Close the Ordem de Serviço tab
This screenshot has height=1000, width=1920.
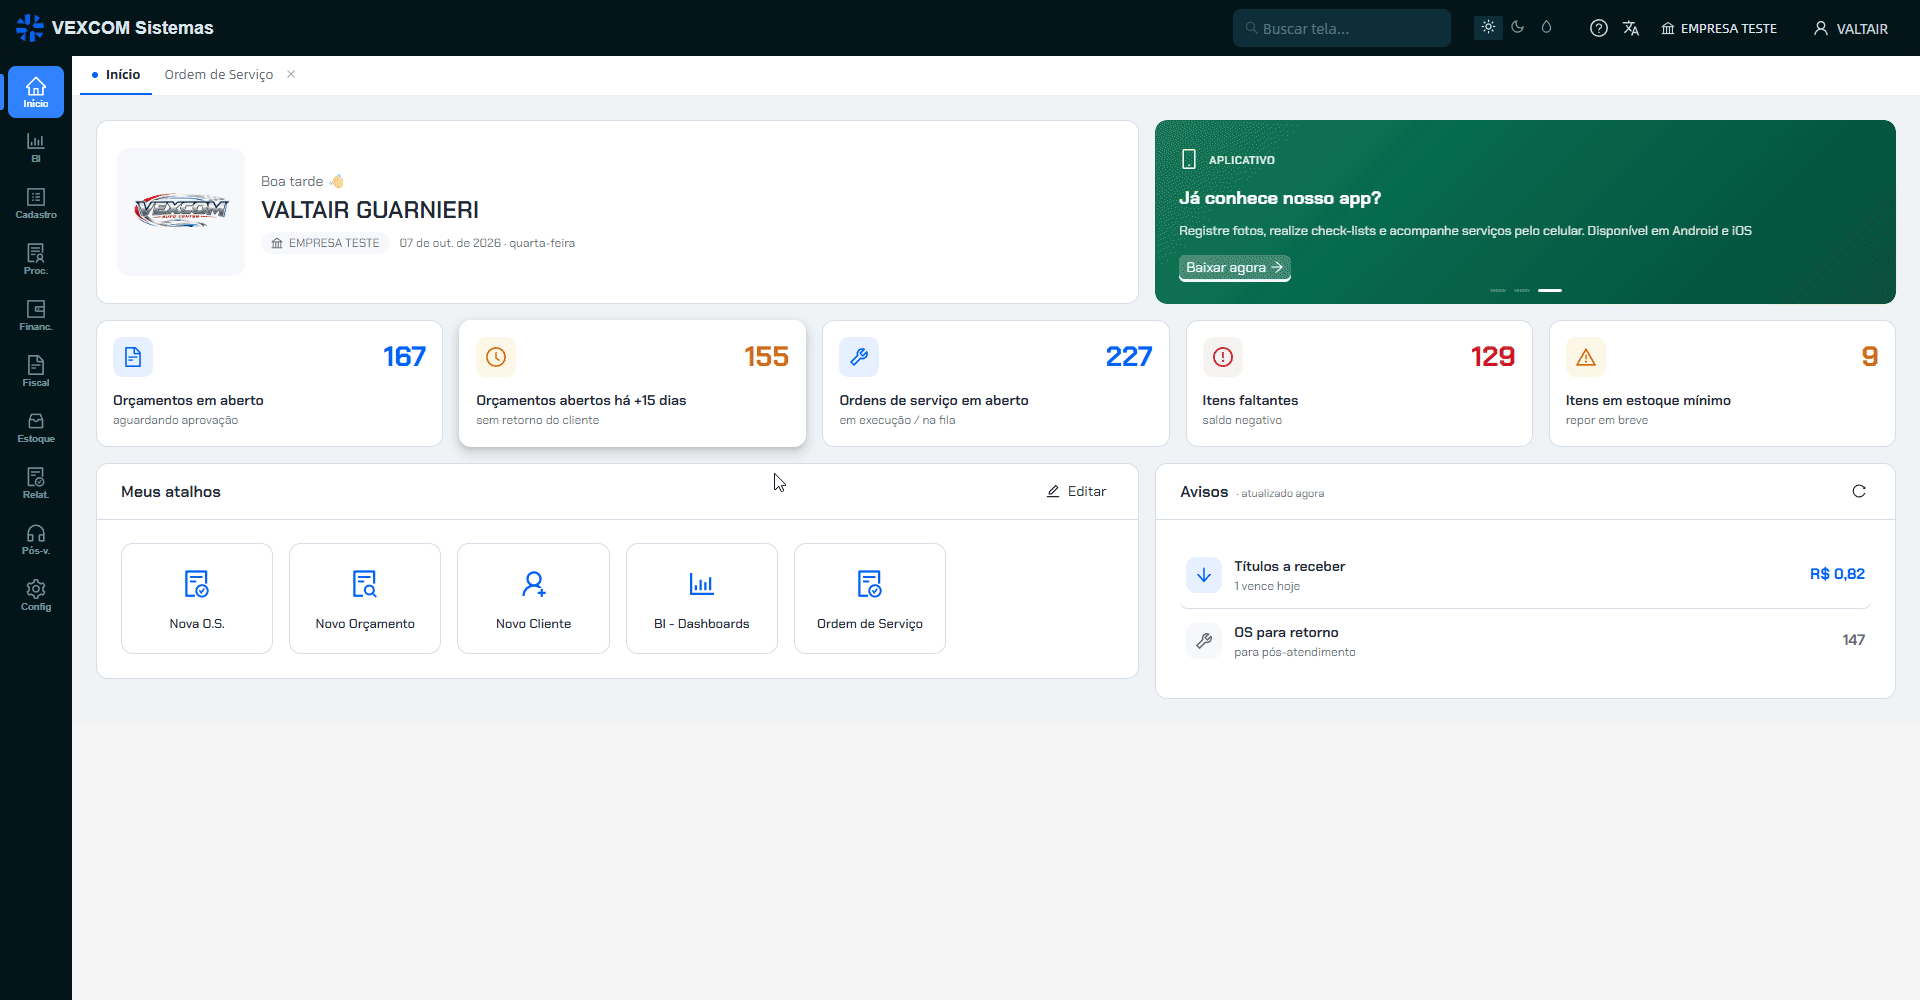[x=291, y=74]
